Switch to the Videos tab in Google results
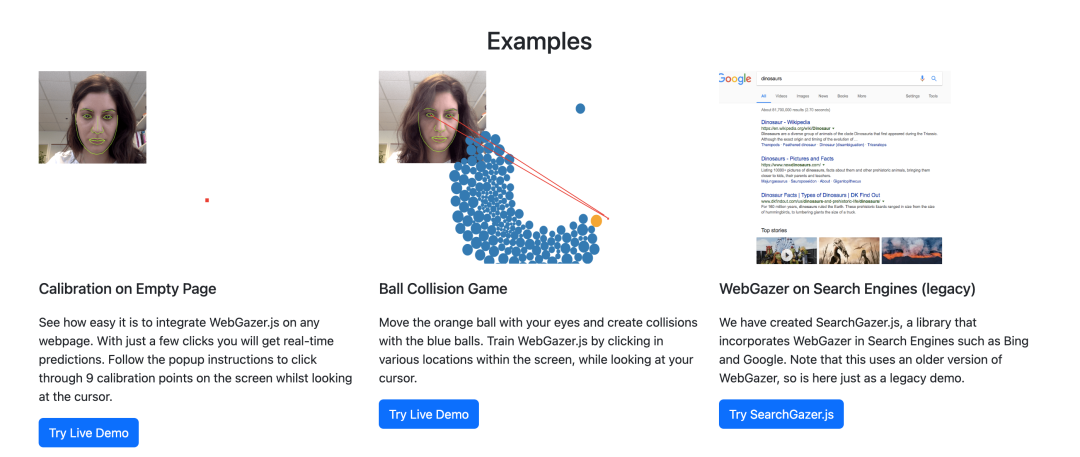 780,96
